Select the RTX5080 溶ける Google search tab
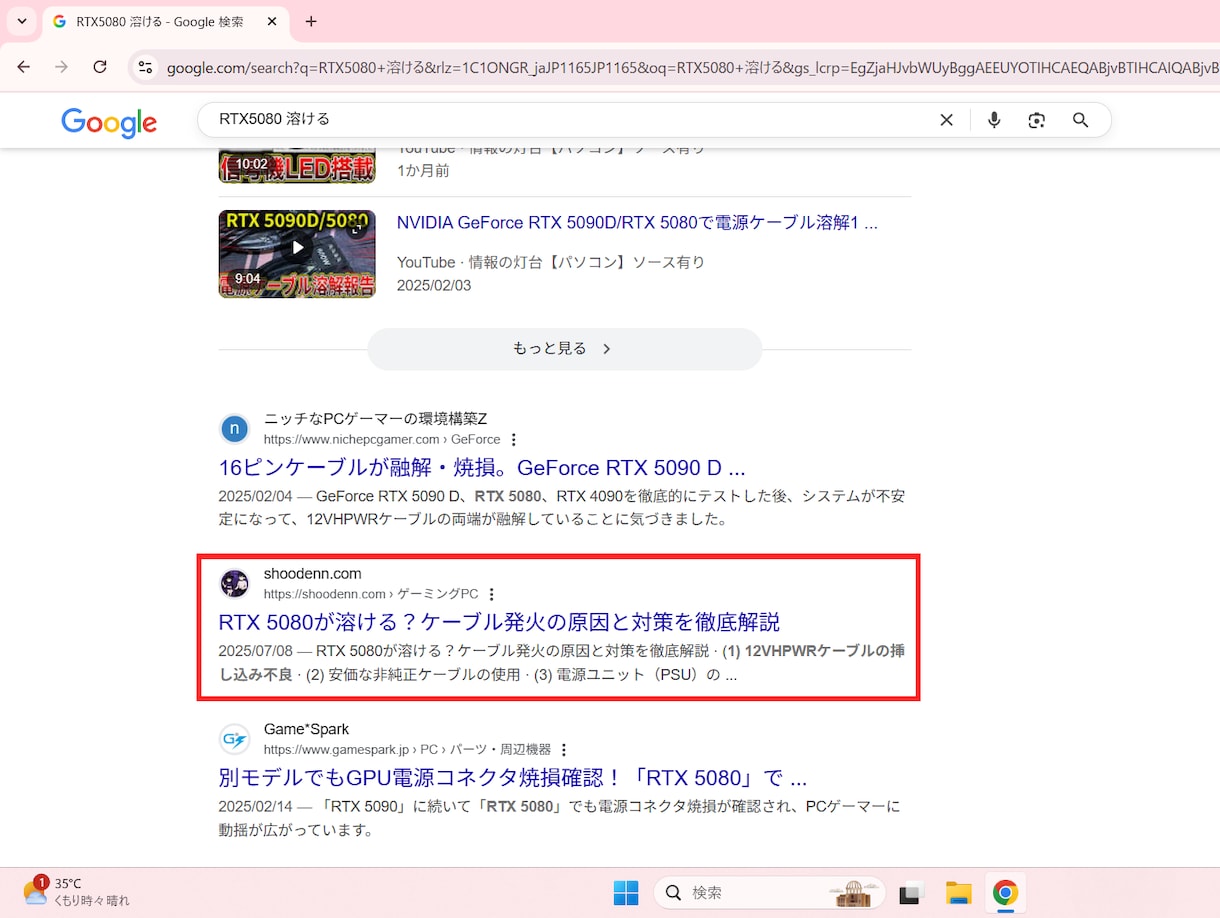The image size is (1220, 918). (x=165, y=21)
